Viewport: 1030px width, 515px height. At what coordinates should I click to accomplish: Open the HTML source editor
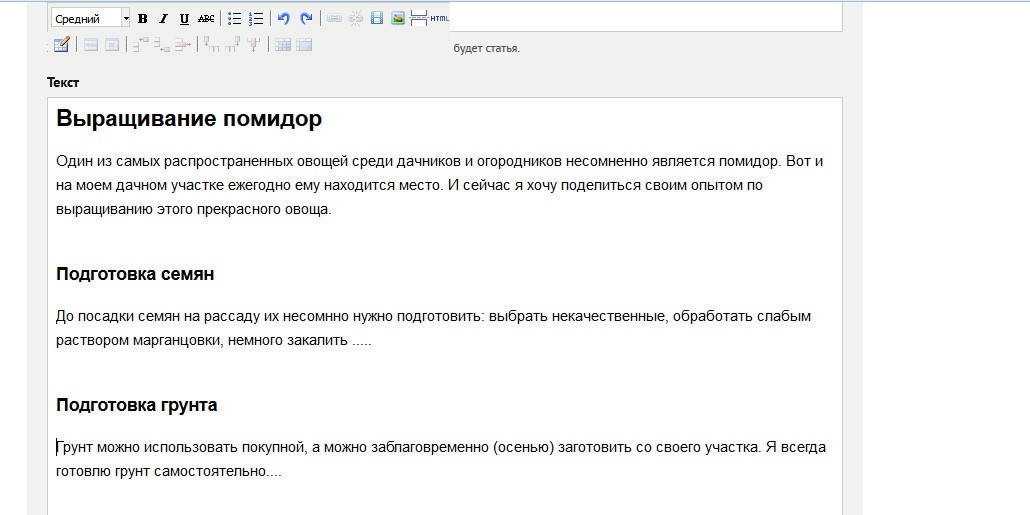pos(440,18)
